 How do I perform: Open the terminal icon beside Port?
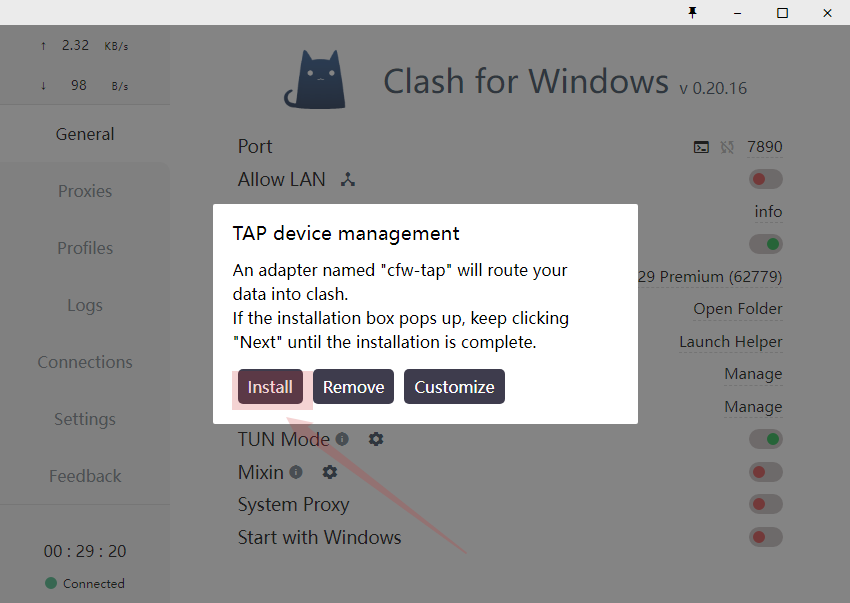(x=701, y=147)
